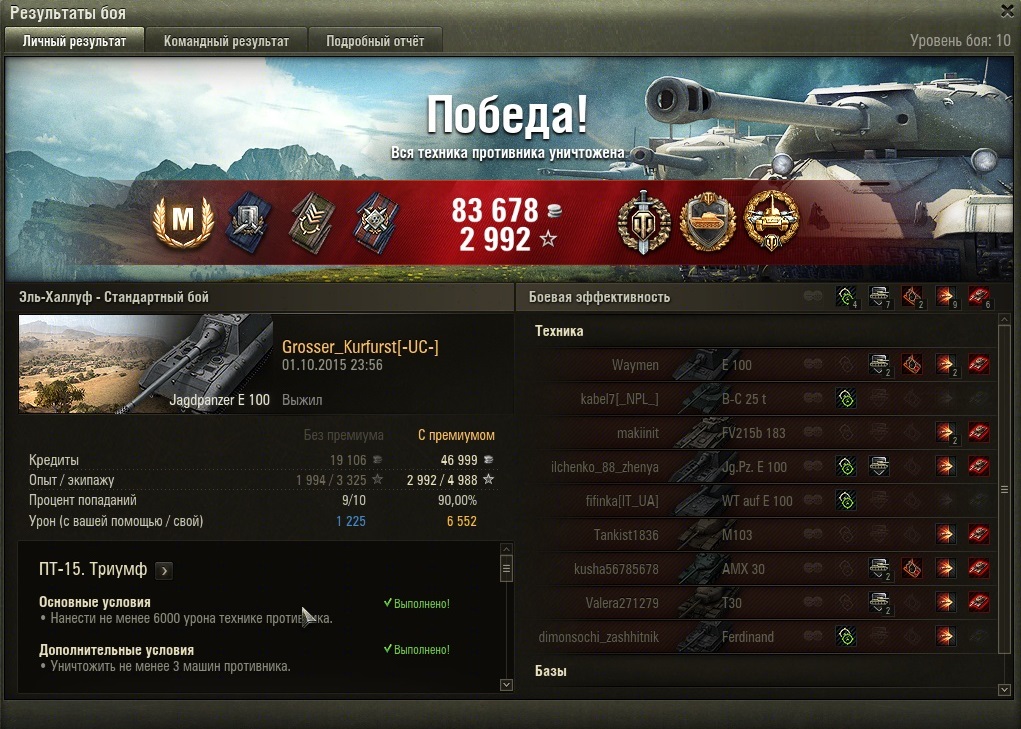Expand the ПТ-15. Триумф mission arrow
1021x729 pixels.
point(164,571)
